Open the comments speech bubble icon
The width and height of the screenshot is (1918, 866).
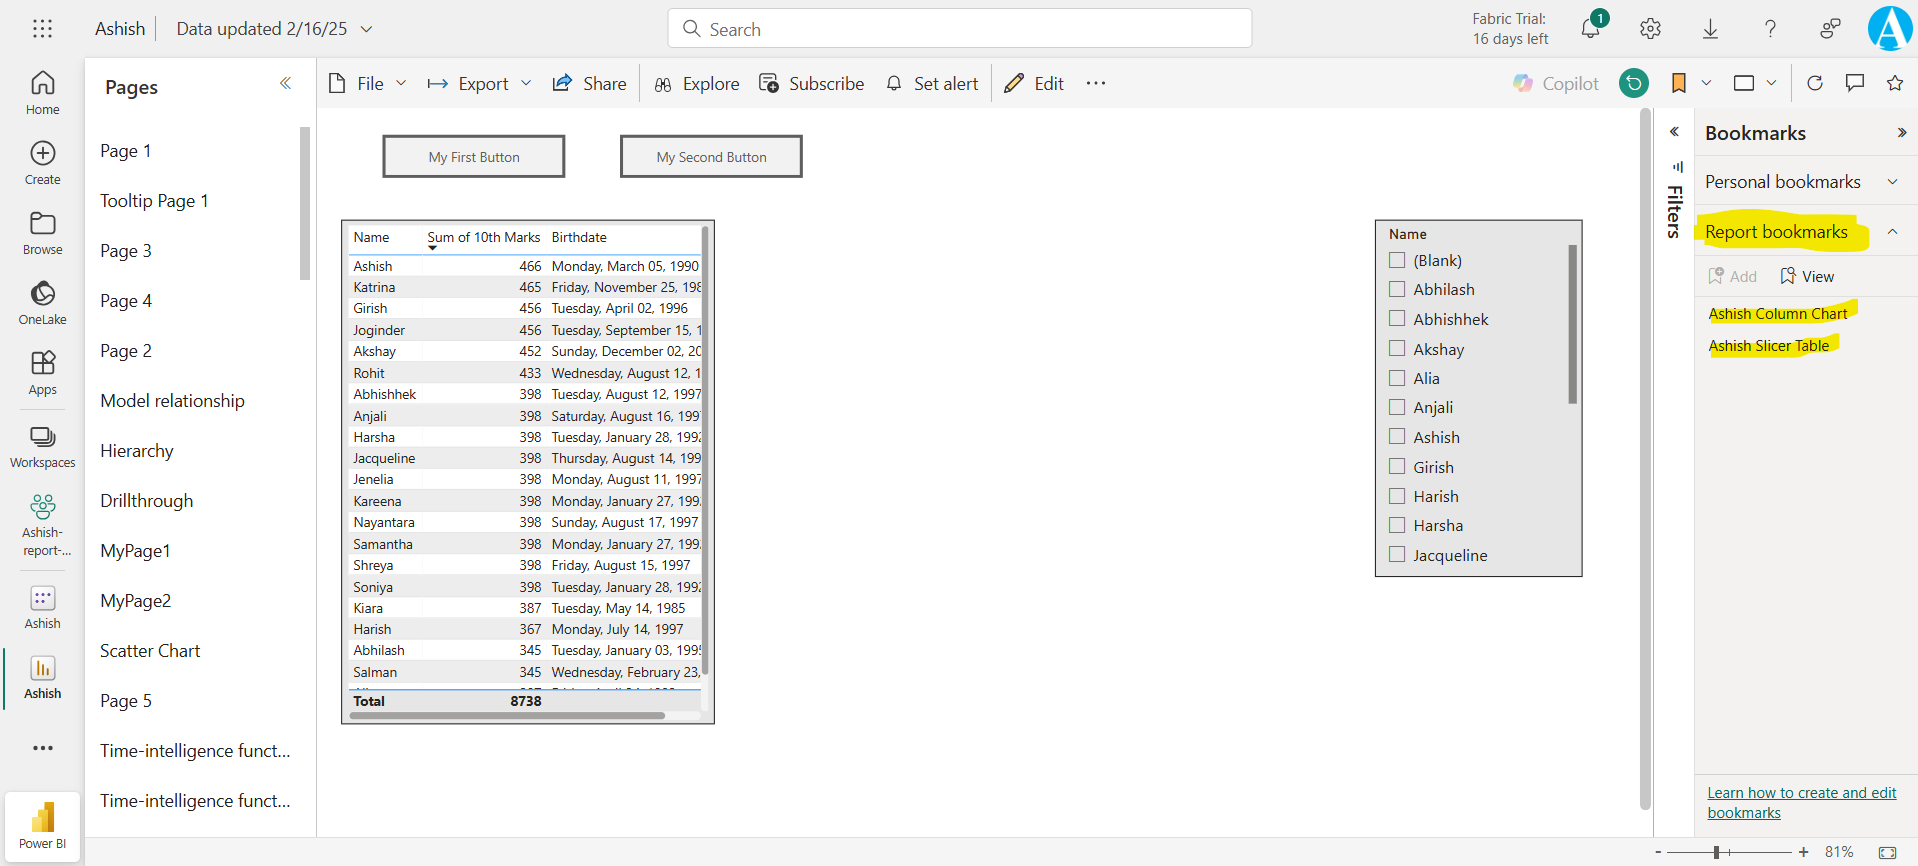[1855, 83]
